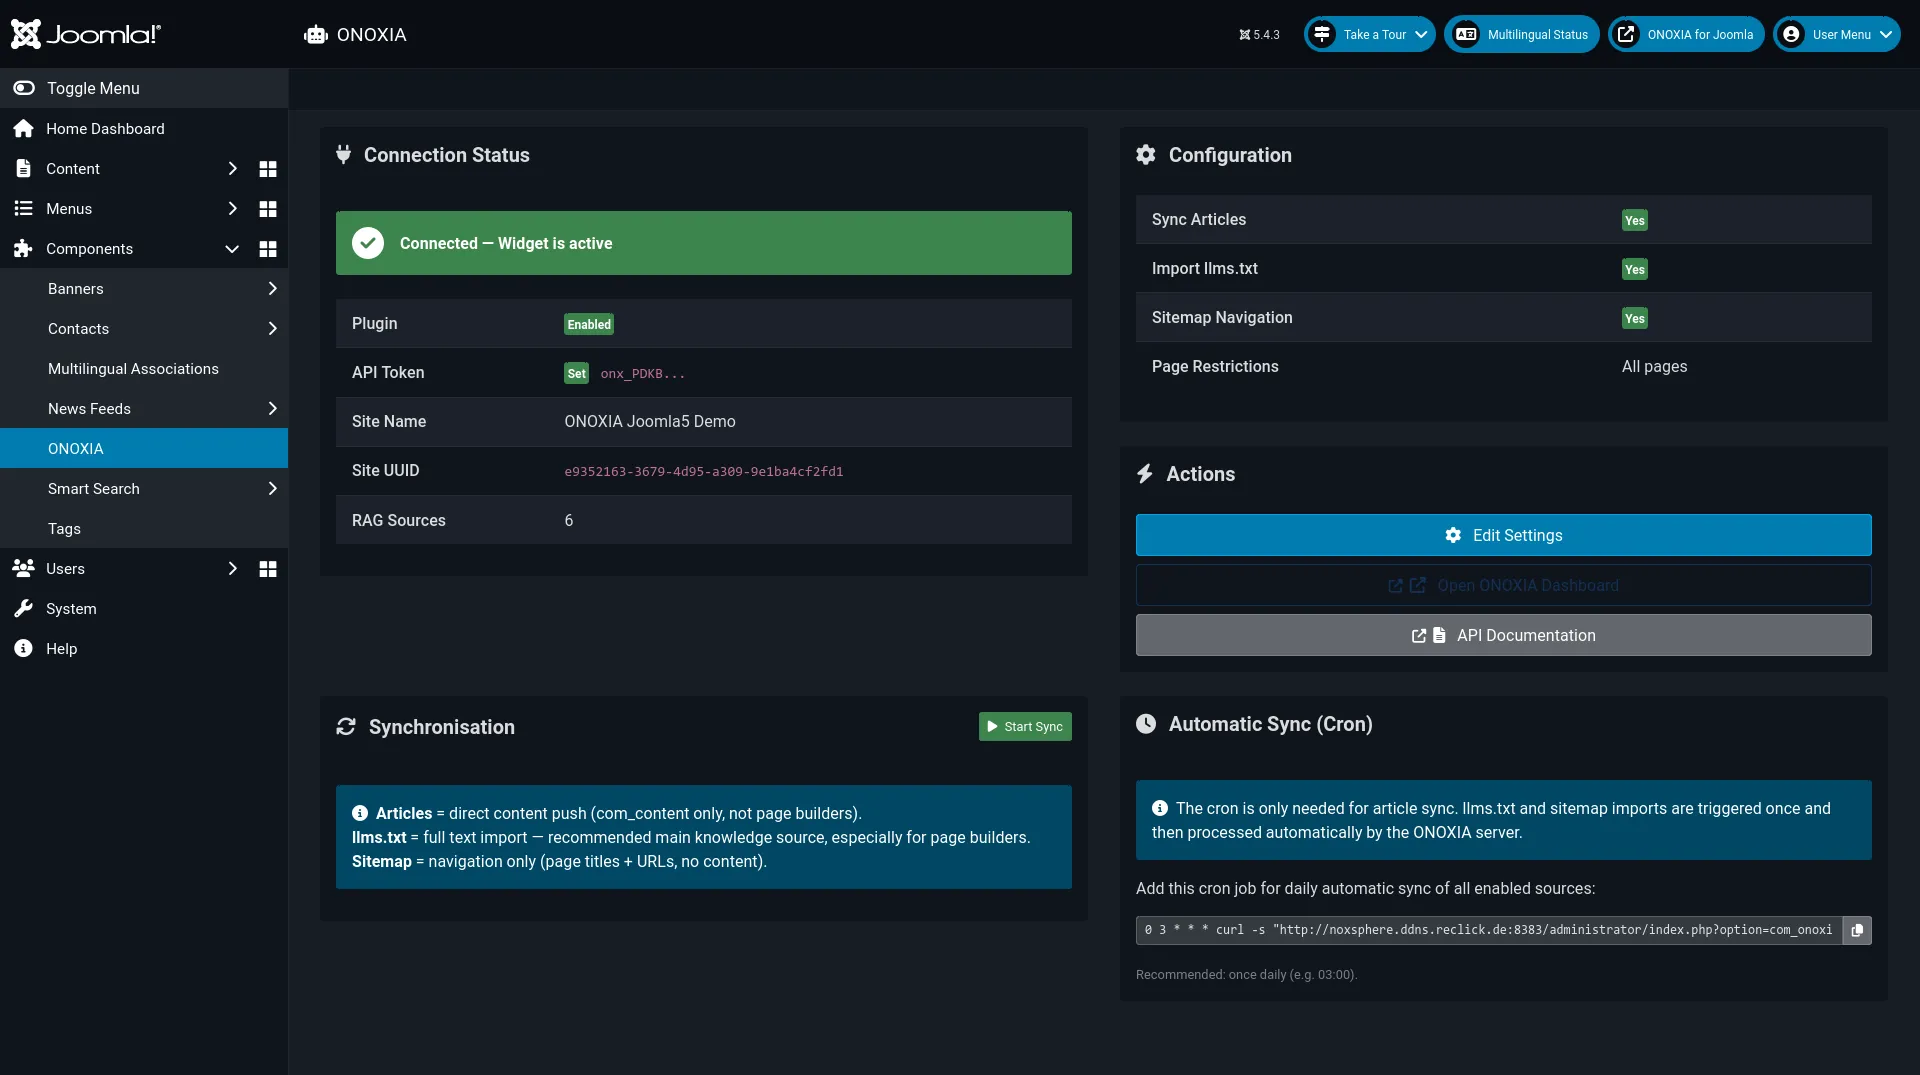Click the Connection Status plug icon

click(x=343, y=155)
